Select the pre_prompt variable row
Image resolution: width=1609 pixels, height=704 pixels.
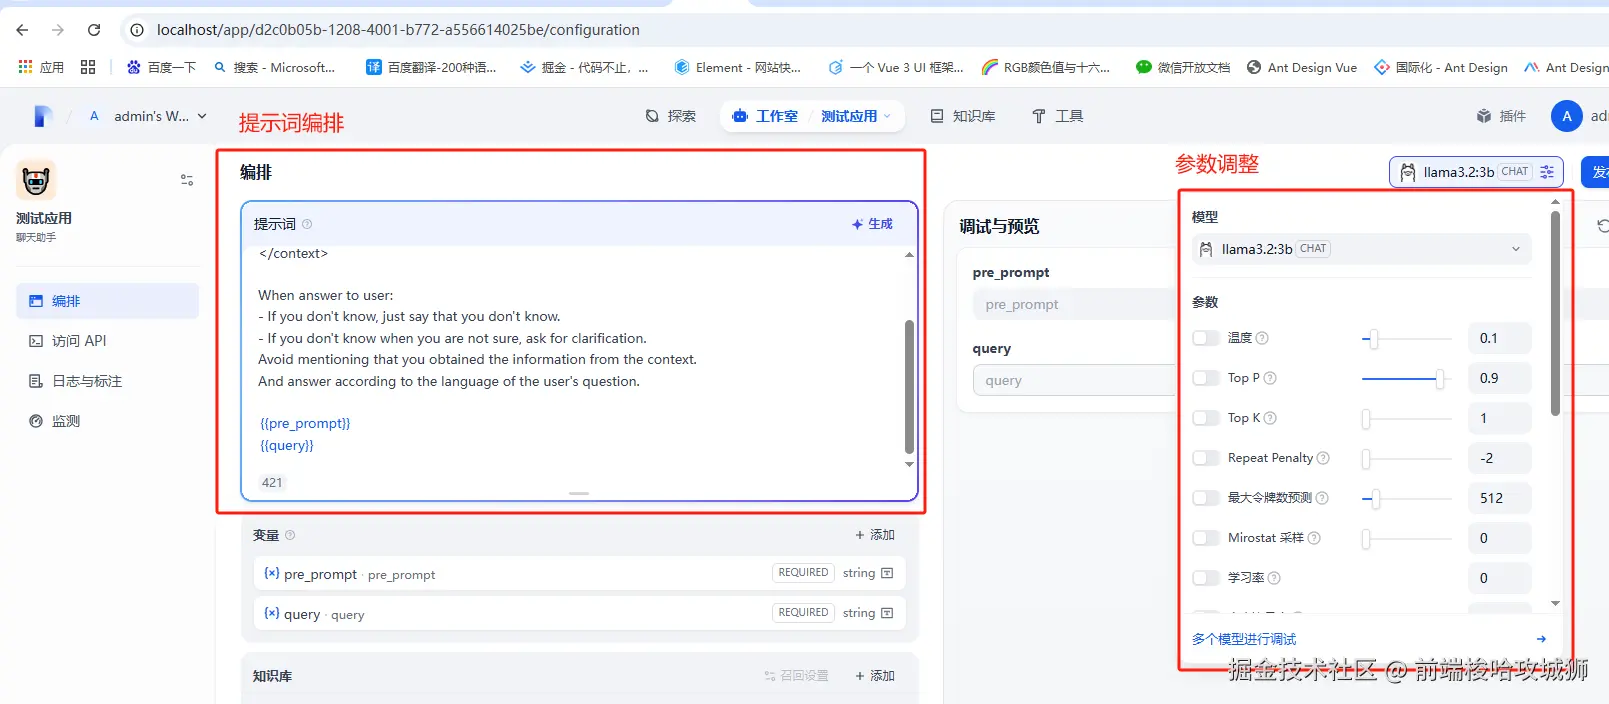579,573
